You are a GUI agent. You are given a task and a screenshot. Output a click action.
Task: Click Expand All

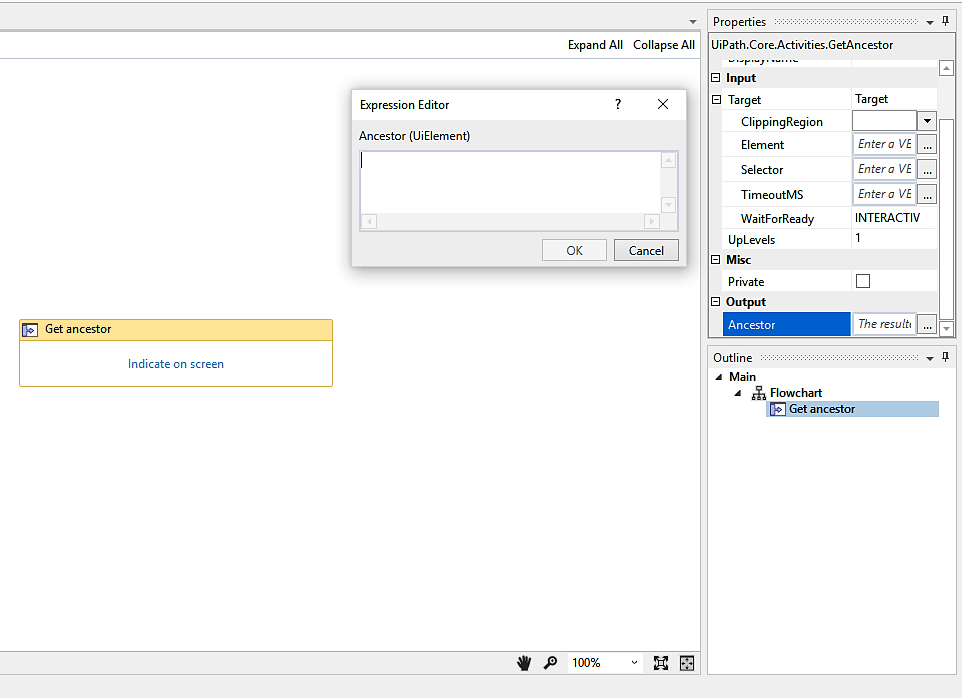(x=595, y=45)
